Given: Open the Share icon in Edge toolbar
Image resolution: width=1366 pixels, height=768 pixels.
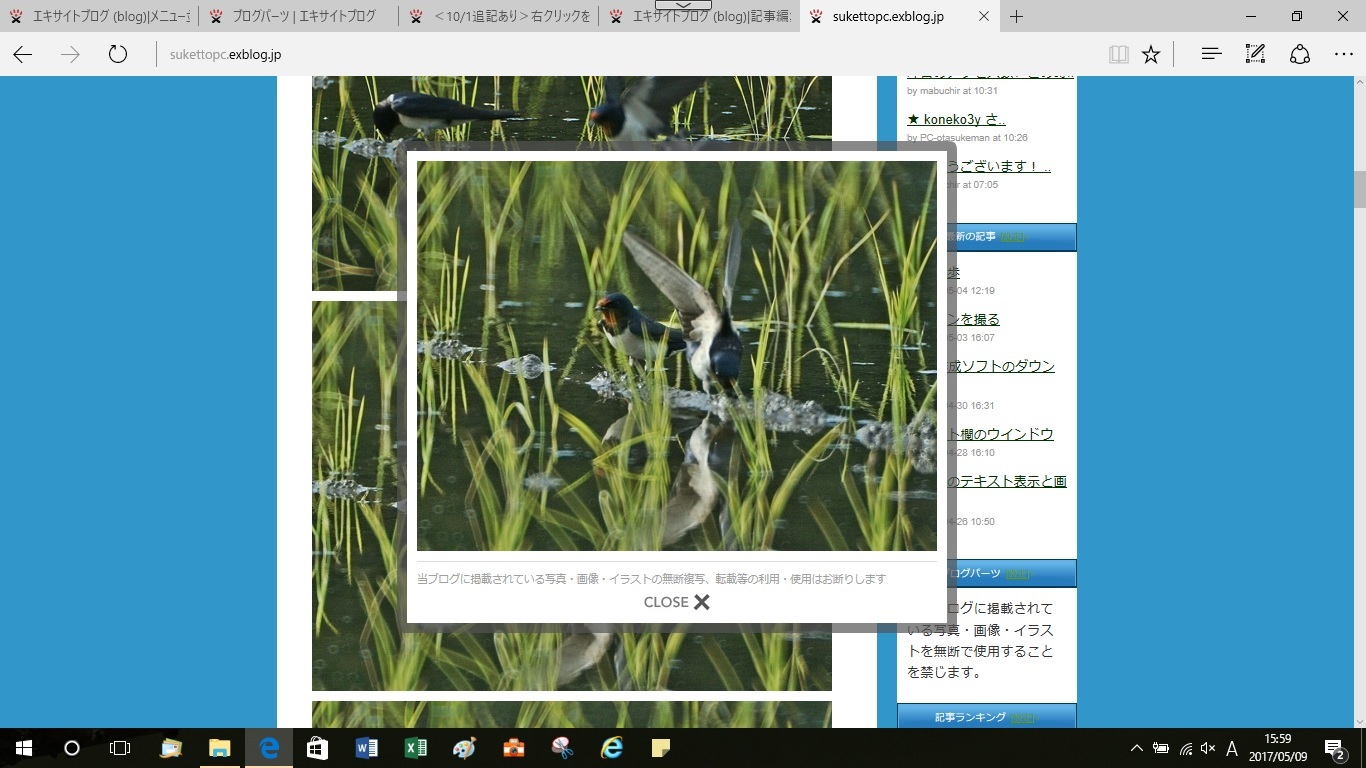Looking at the screenshot, I should pyautogui.click(x=1299, y=54).
